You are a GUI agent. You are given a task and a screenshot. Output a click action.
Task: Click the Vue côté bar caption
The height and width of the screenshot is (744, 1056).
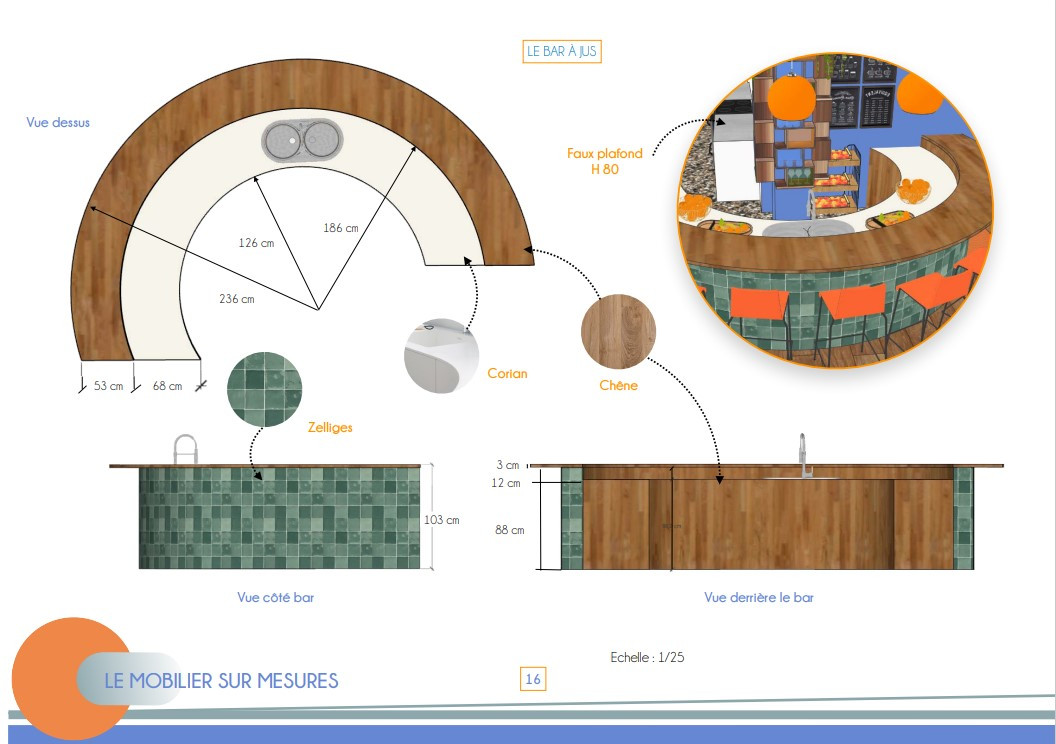pyautogui.click(x=275, y=597)
